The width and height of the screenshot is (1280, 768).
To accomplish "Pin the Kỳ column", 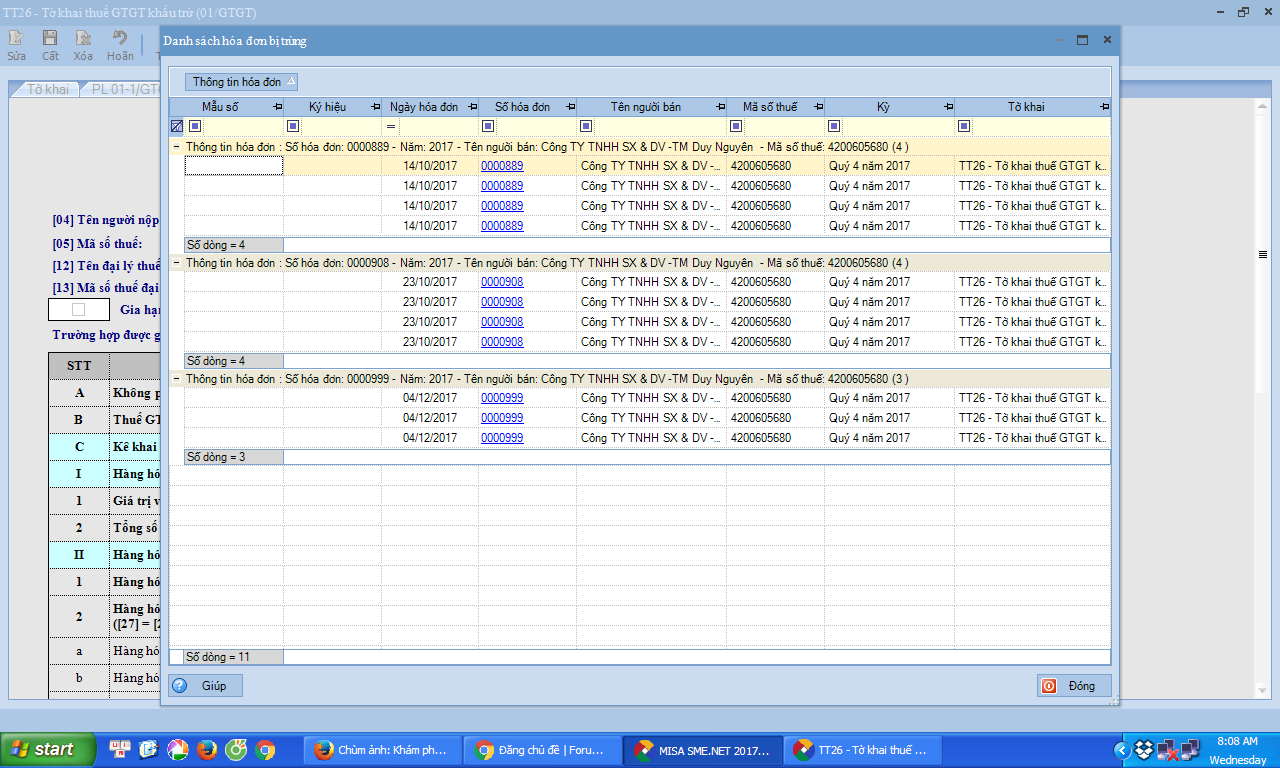I will (948, 106).
